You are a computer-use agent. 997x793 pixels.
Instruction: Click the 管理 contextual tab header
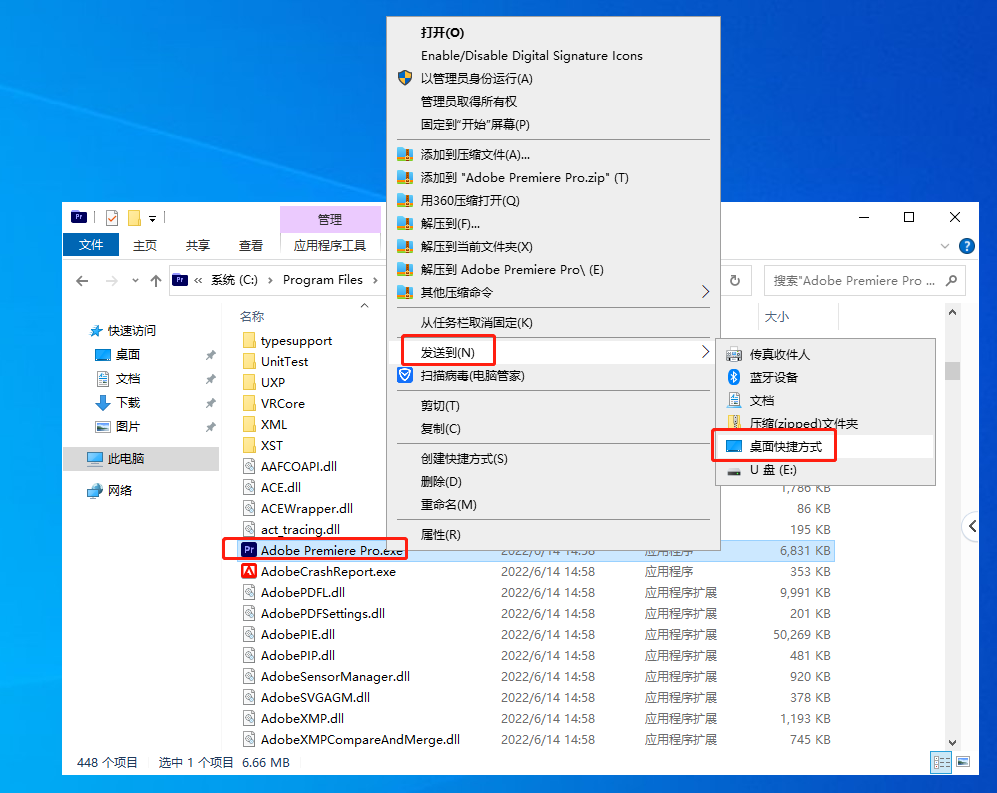click(330, 219)
